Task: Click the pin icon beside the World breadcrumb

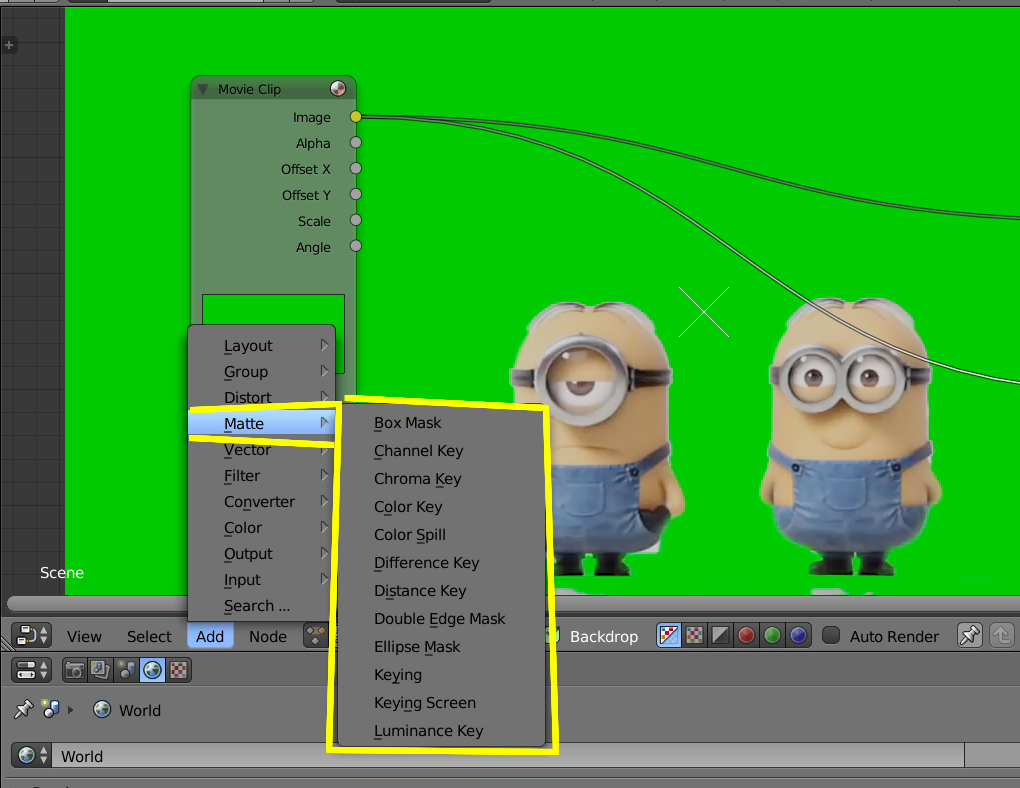Action: pos(24,709)
